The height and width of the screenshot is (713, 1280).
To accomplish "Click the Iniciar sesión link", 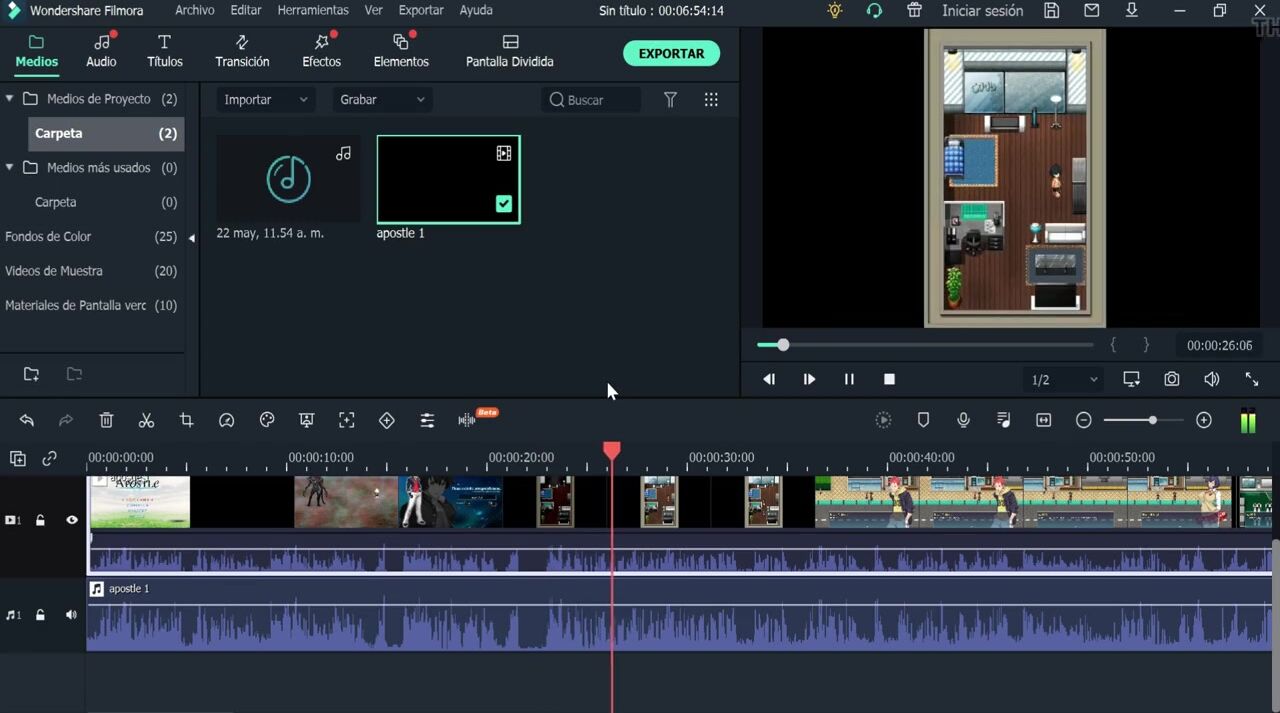I will point(982,11).
